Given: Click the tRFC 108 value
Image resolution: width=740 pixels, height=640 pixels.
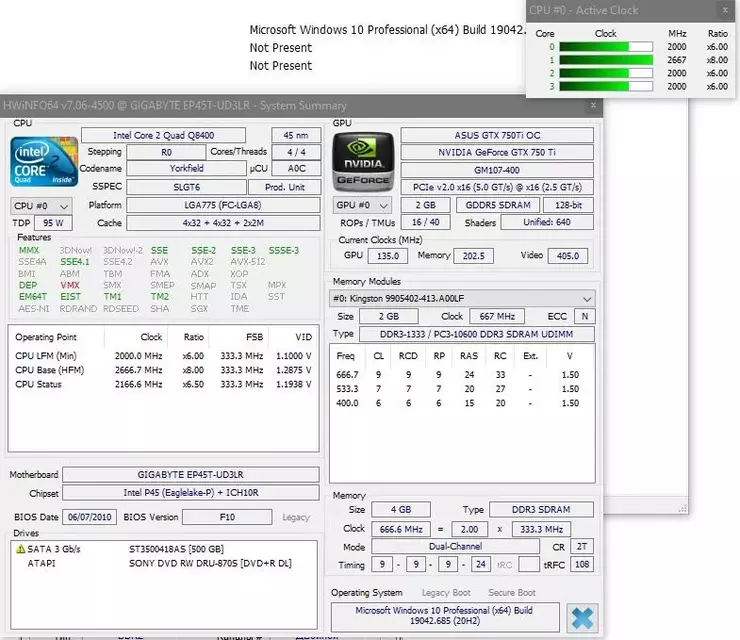Looking at the screenshot, I should [x=581, y=564].
